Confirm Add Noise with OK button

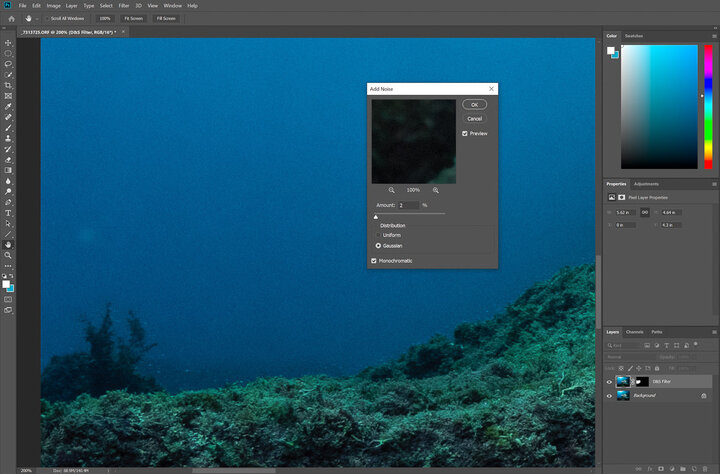click(x=474, y=104)
